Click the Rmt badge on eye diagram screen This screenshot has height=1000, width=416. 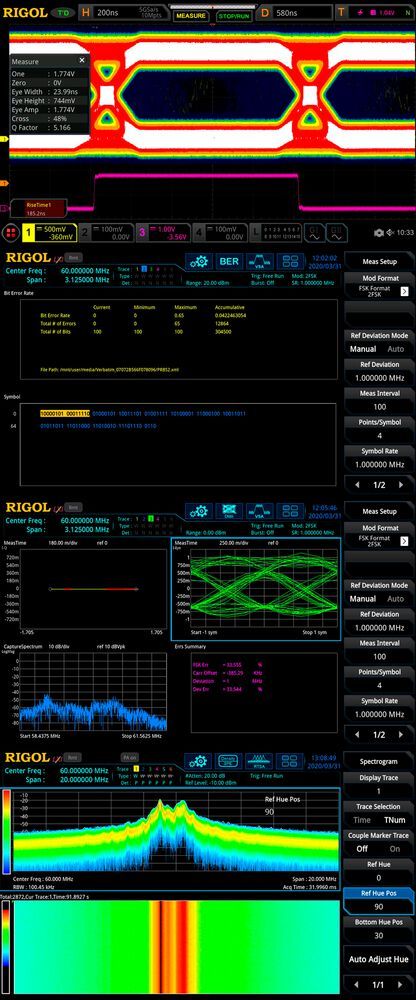click(74, 507)
